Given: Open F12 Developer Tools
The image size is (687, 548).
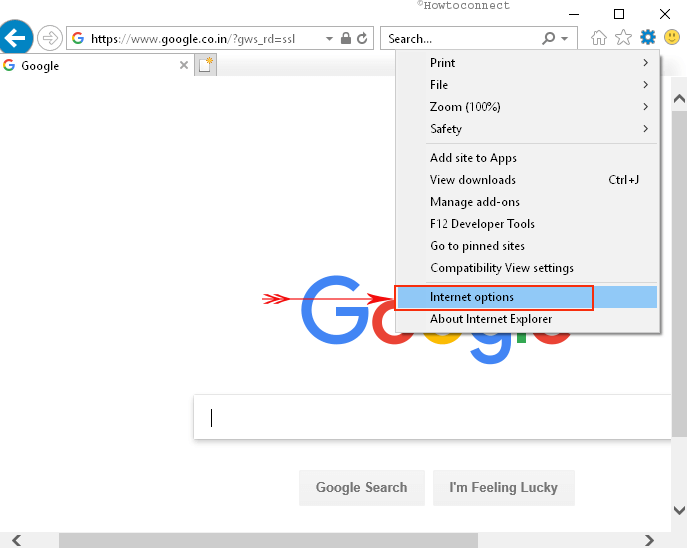Looking at the screenshot, I should coord(528,224).
